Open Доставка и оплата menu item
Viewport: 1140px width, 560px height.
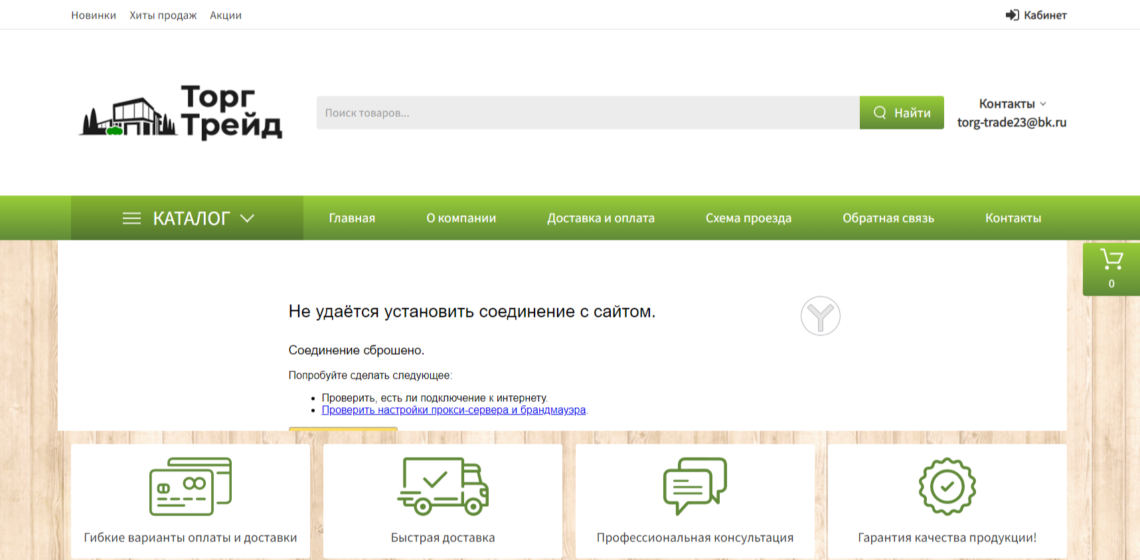(x=601, y=217)
